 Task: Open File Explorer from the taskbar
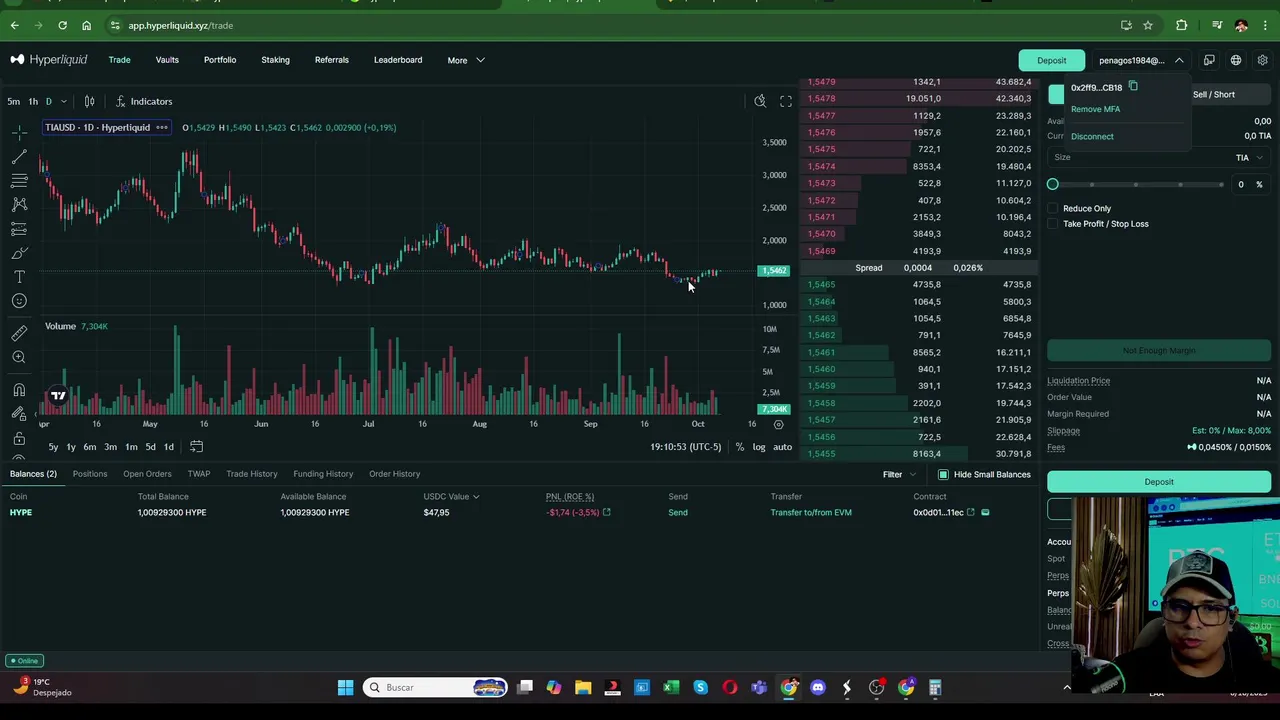pos(583,687)
